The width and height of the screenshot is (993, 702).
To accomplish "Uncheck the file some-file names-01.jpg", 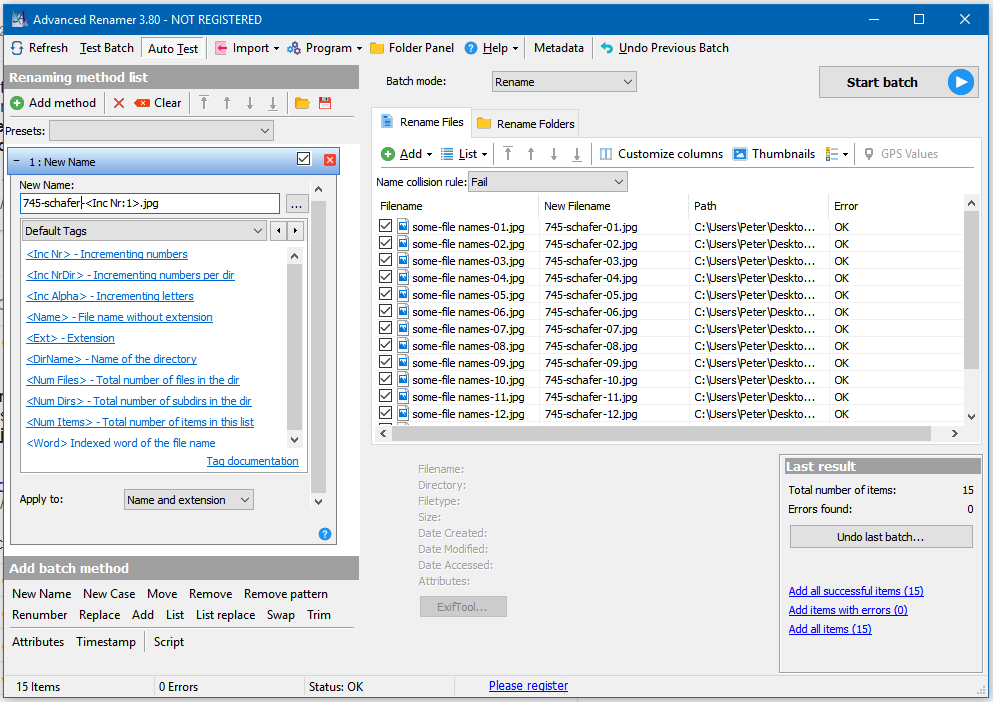I will point(386,227).
